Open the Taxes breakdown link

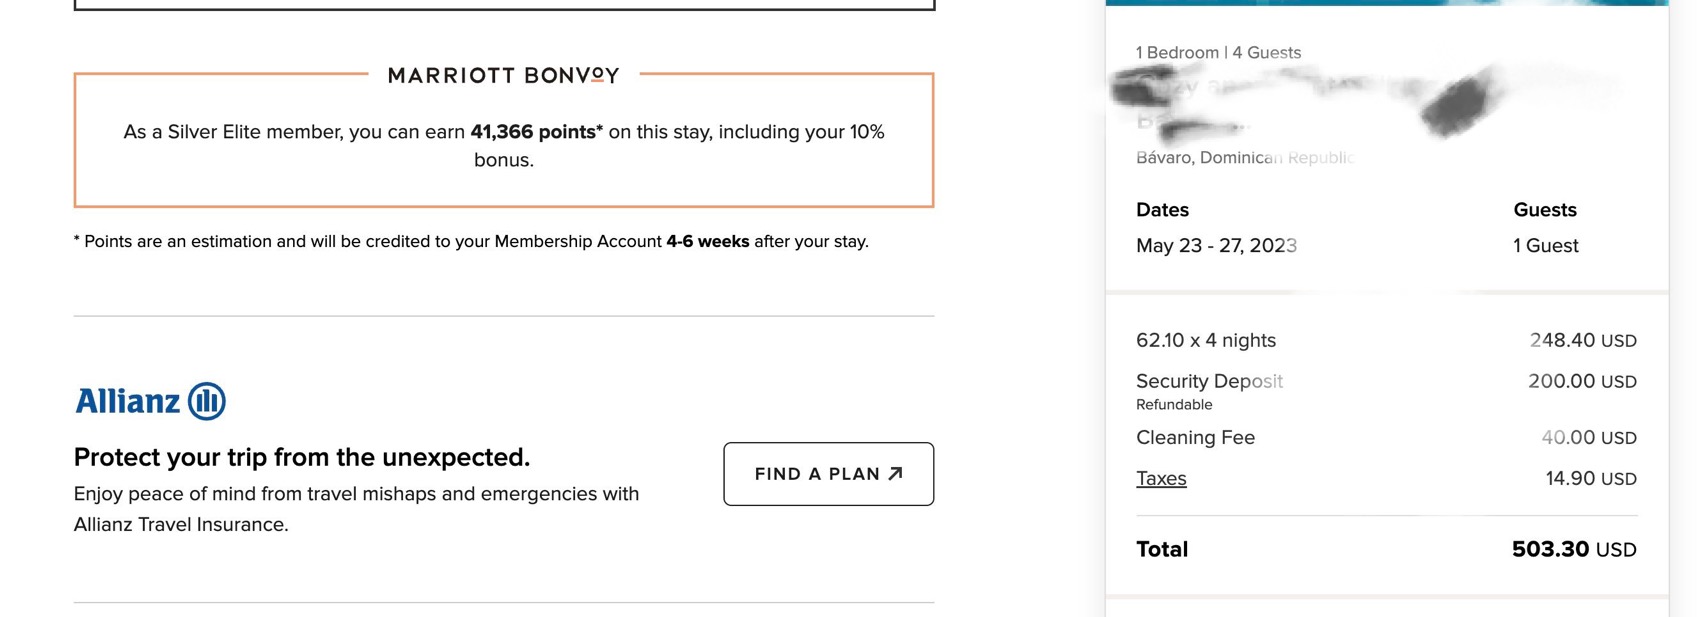1161,479
